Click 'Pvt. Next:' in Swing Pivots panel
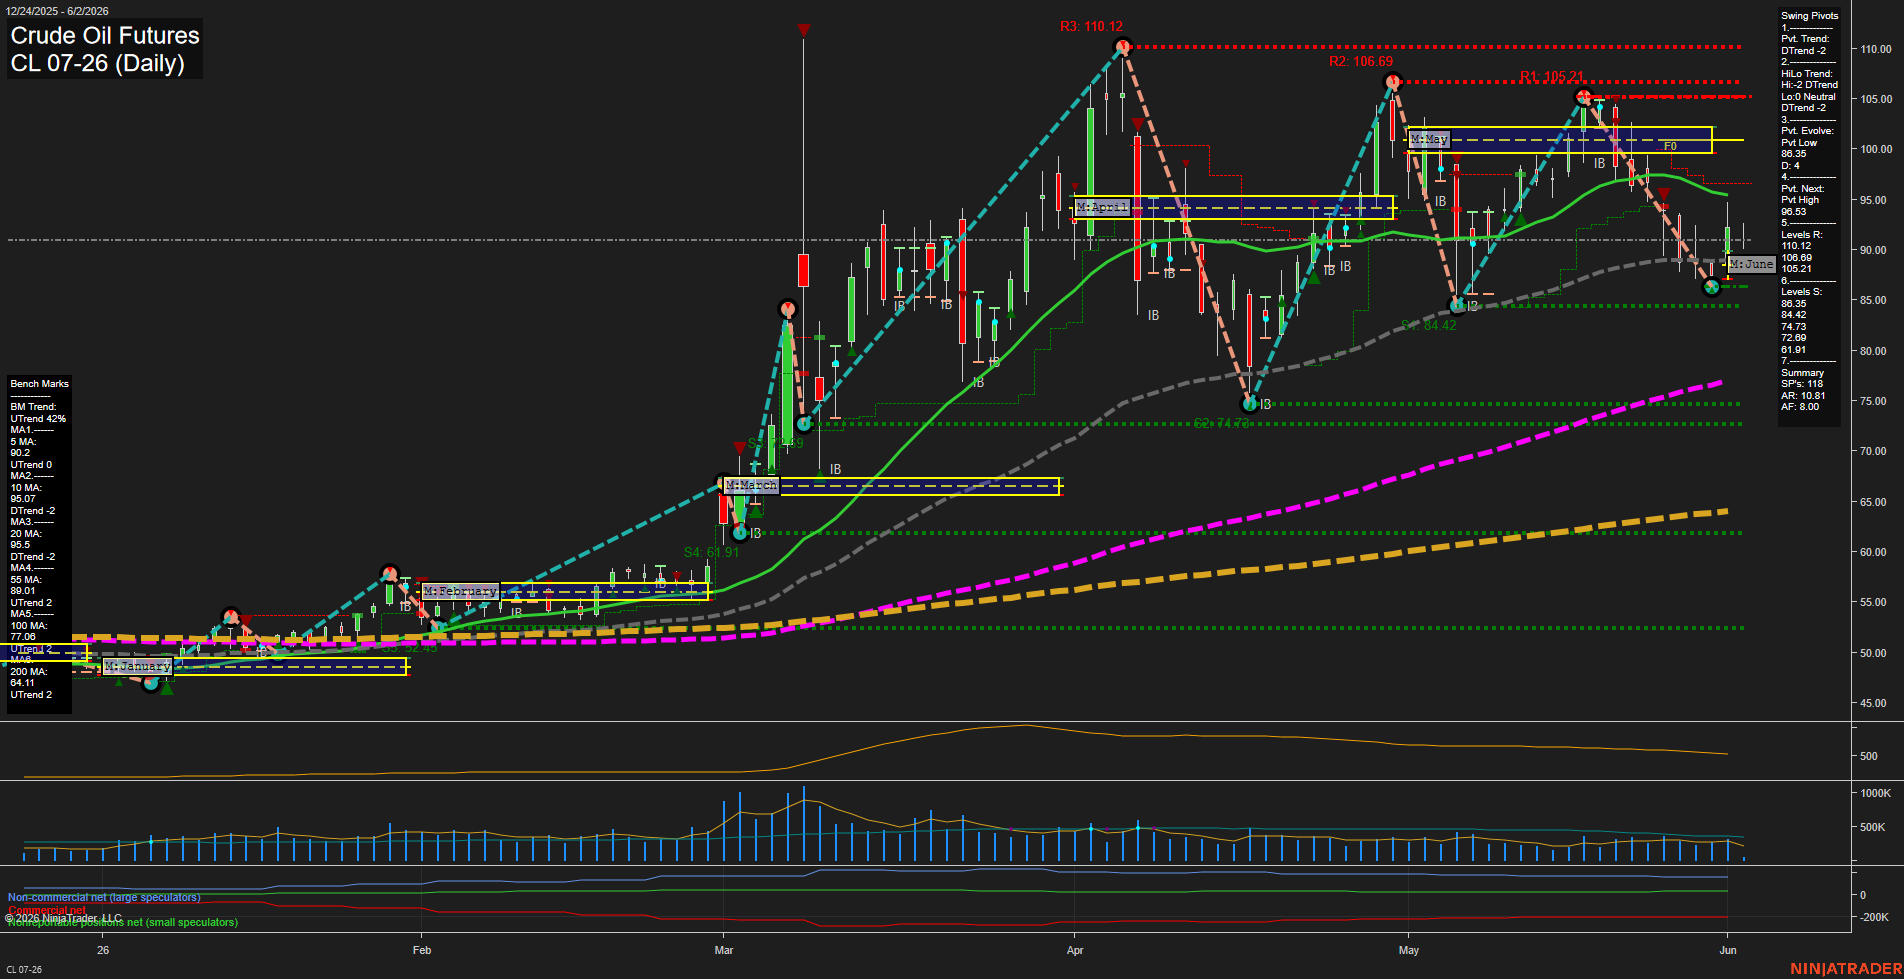Viewport: 1904px width, 979px height. 1802,189
